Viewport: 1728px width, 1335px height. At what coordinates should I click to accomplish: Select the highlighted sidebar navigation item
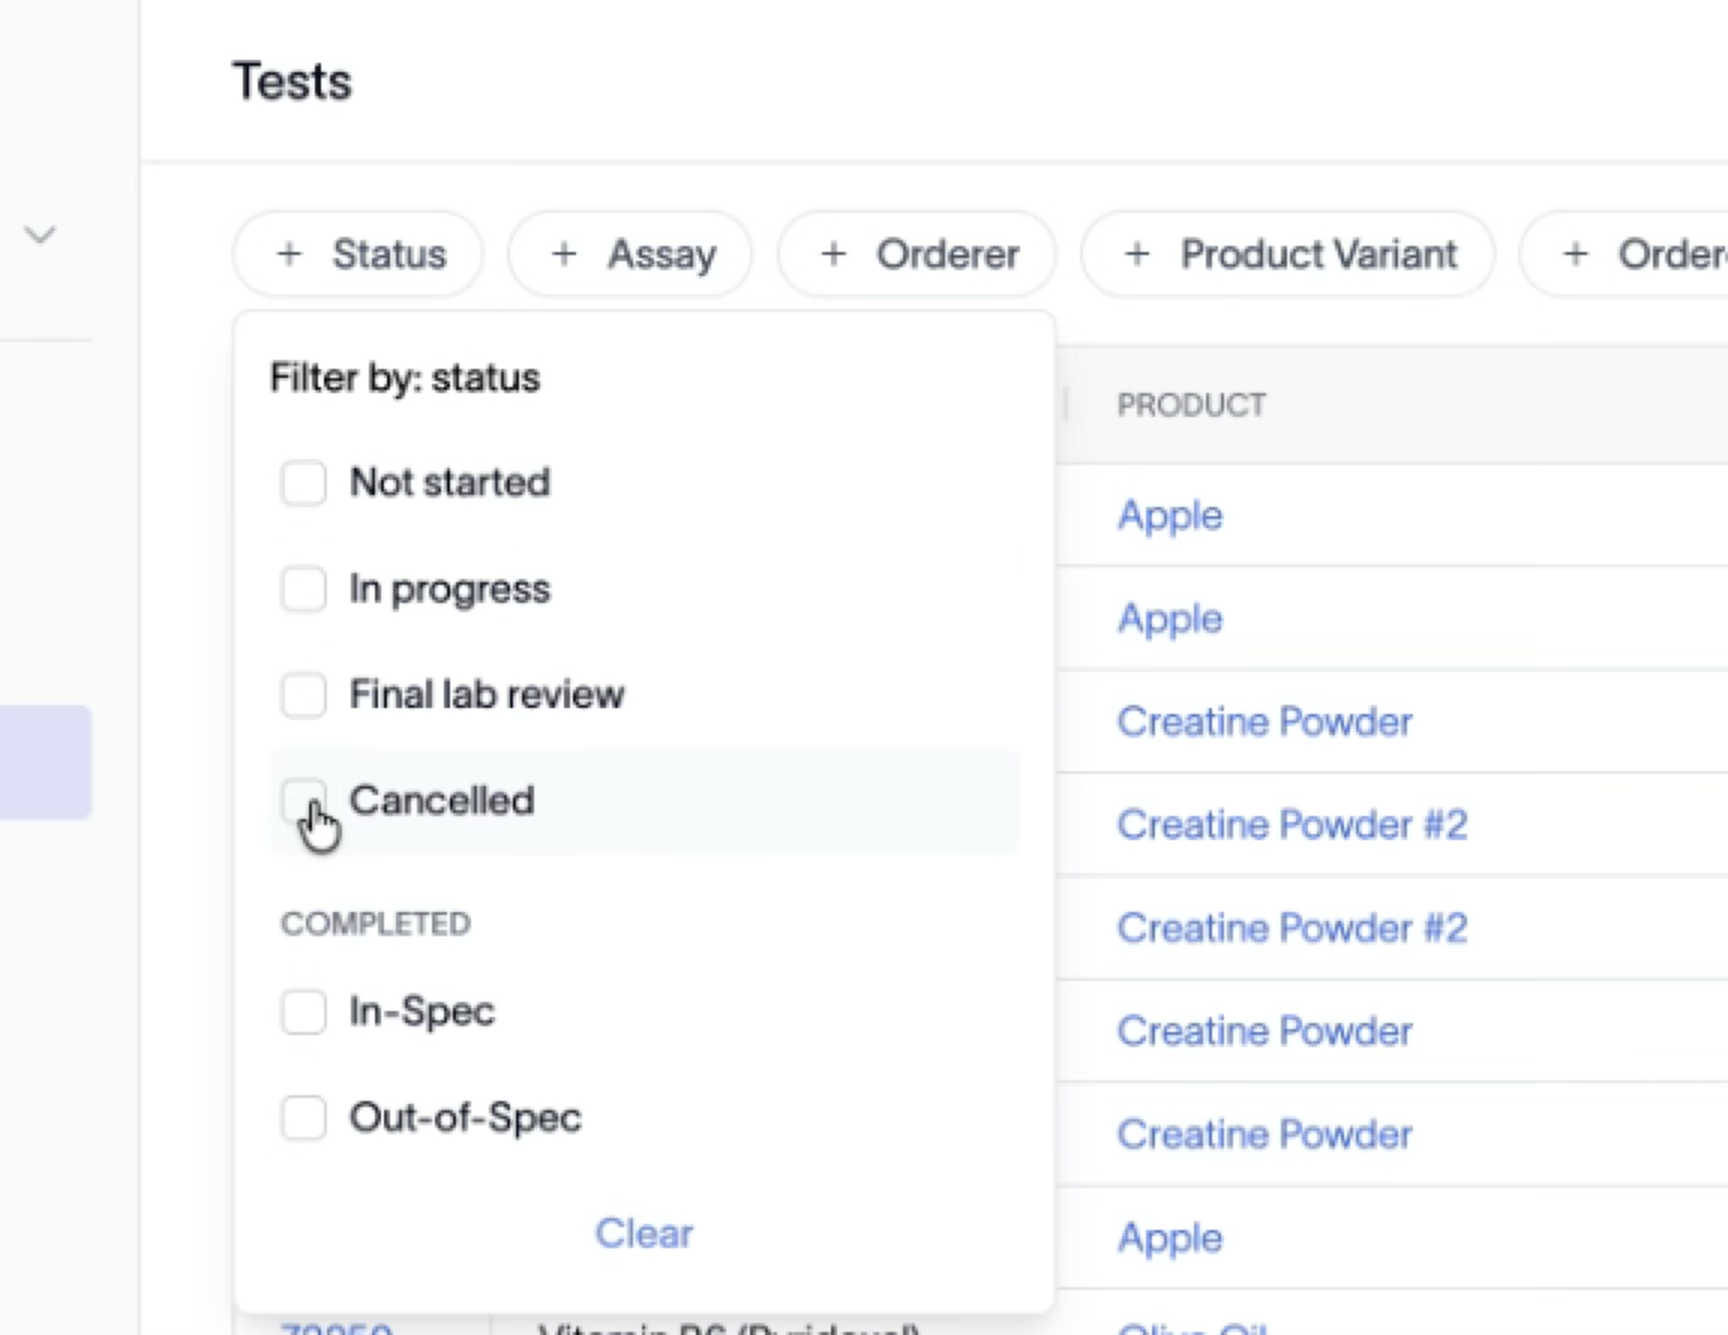[45, 762]
